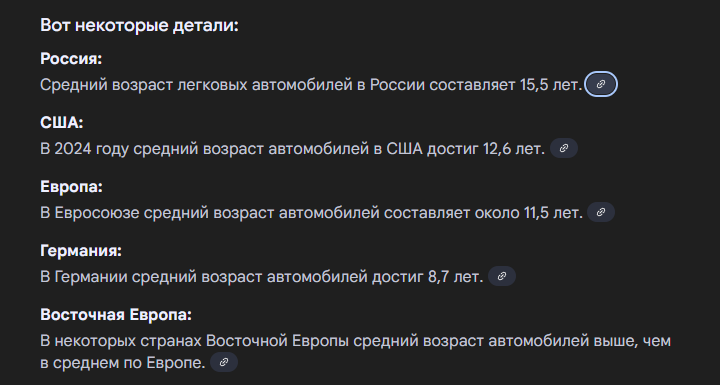
Task: Click the sentence starting 'В Евросоюзе средний возраст'
Action: [x=311, y=213]
